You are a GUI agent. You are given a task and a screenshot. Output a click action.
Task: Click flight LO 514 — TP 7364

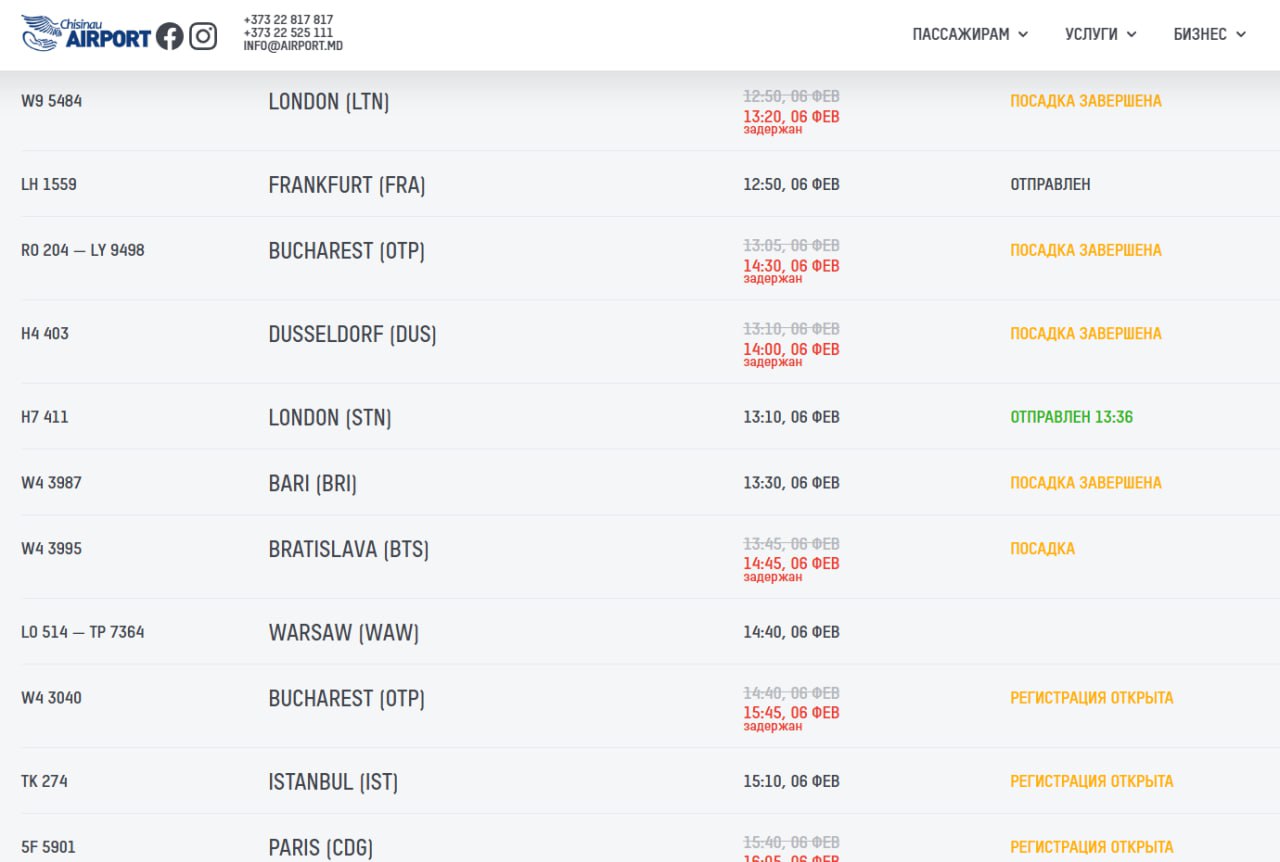83,632
